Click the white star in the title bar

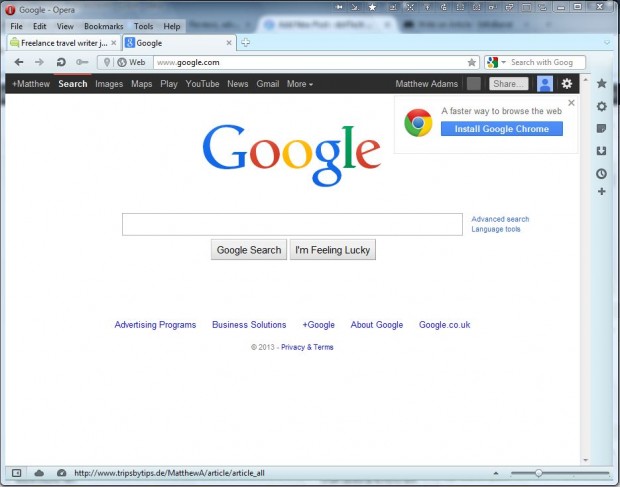tap(372, 7)
